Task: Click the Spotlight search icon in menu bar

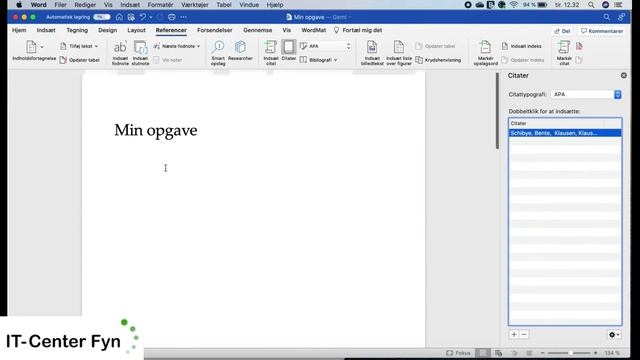Action: [x=591, y=5]
